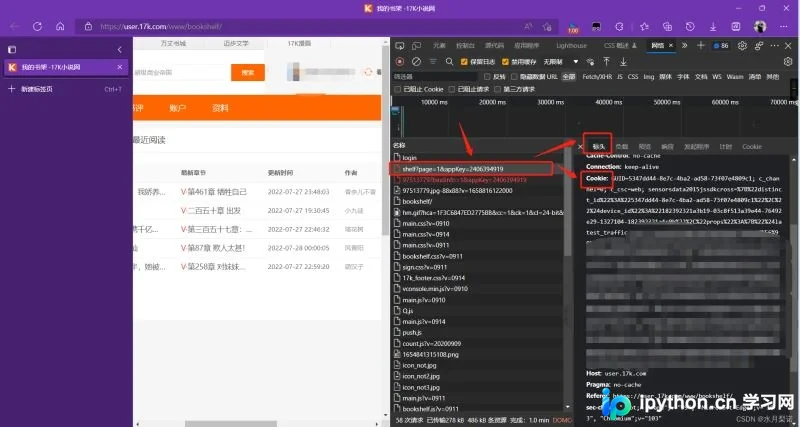Activate DevTools inspect element picker
Image resolution: width=800 pixels, height=427 pixels.
tap(400, 45)
